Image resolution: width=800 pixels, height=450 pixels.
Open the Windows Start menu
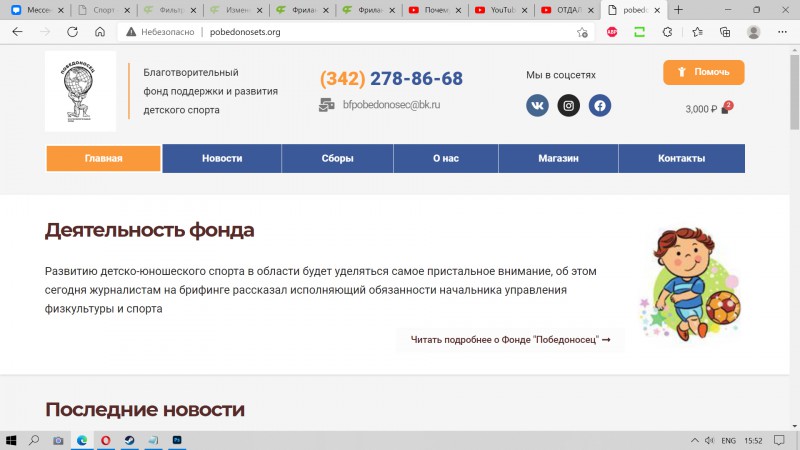tap(11, 440)
